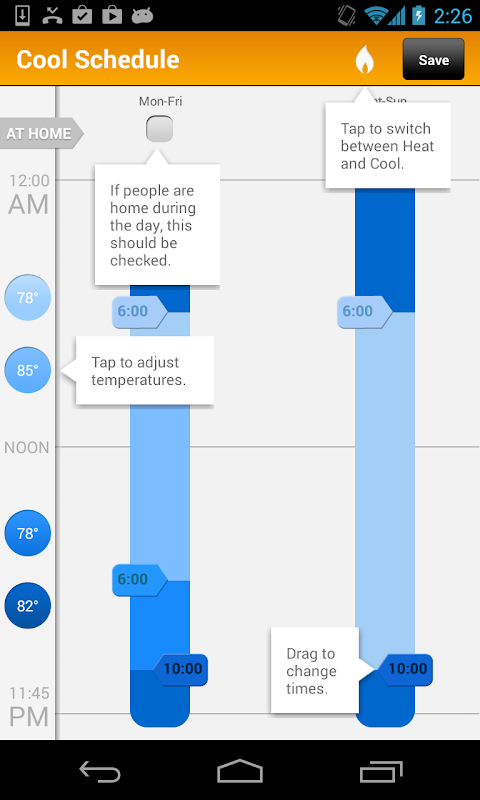This screenshot has width=480, height=800.
Task: Open Android Recent apps button
Action: 381,771
